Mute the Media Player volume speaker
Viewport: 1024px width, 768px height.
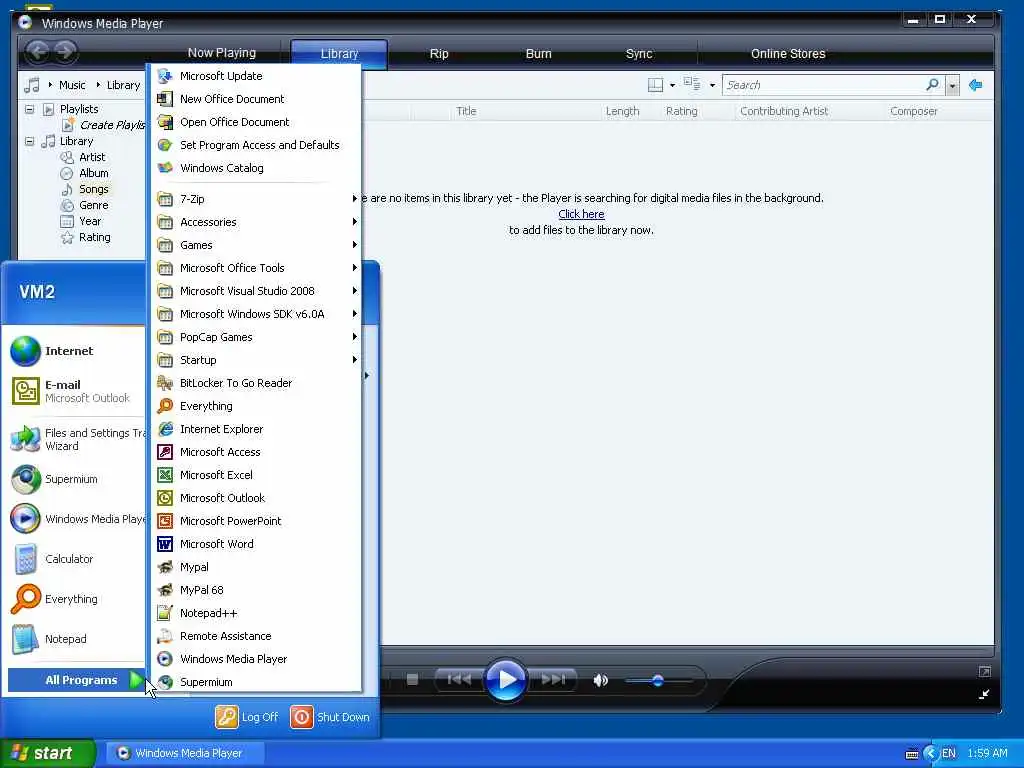(x=600, y=680)
